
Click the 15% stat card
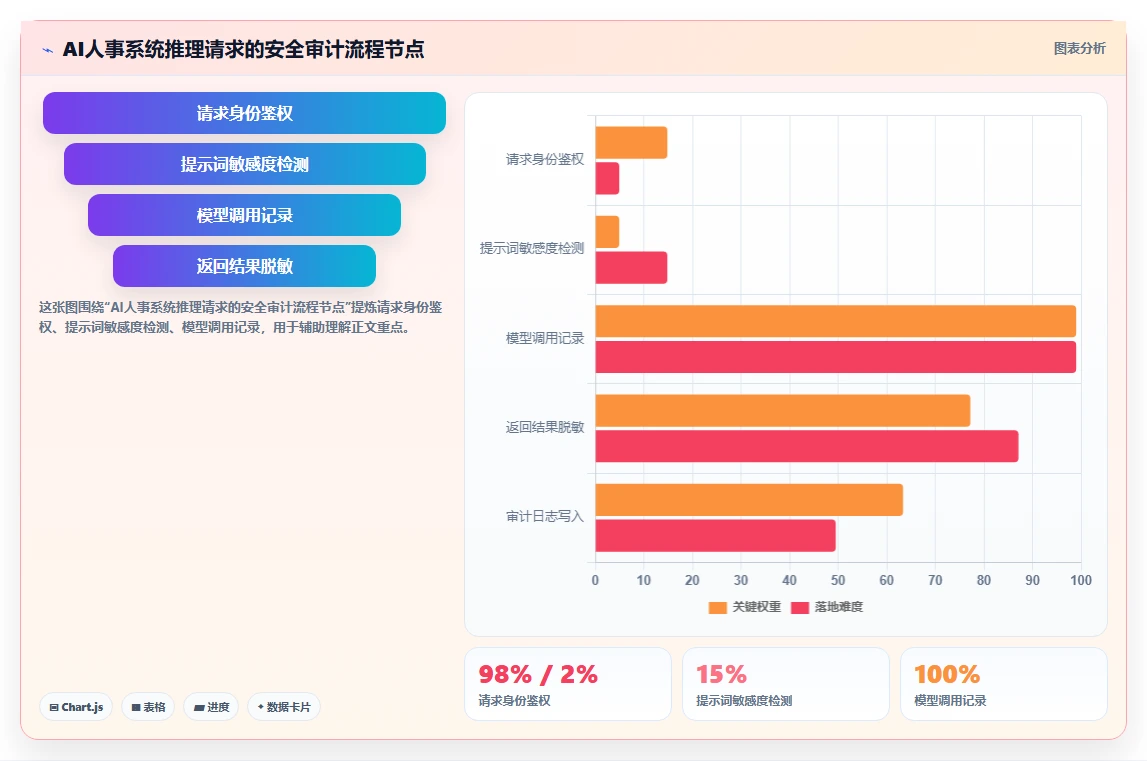point(786,684)
